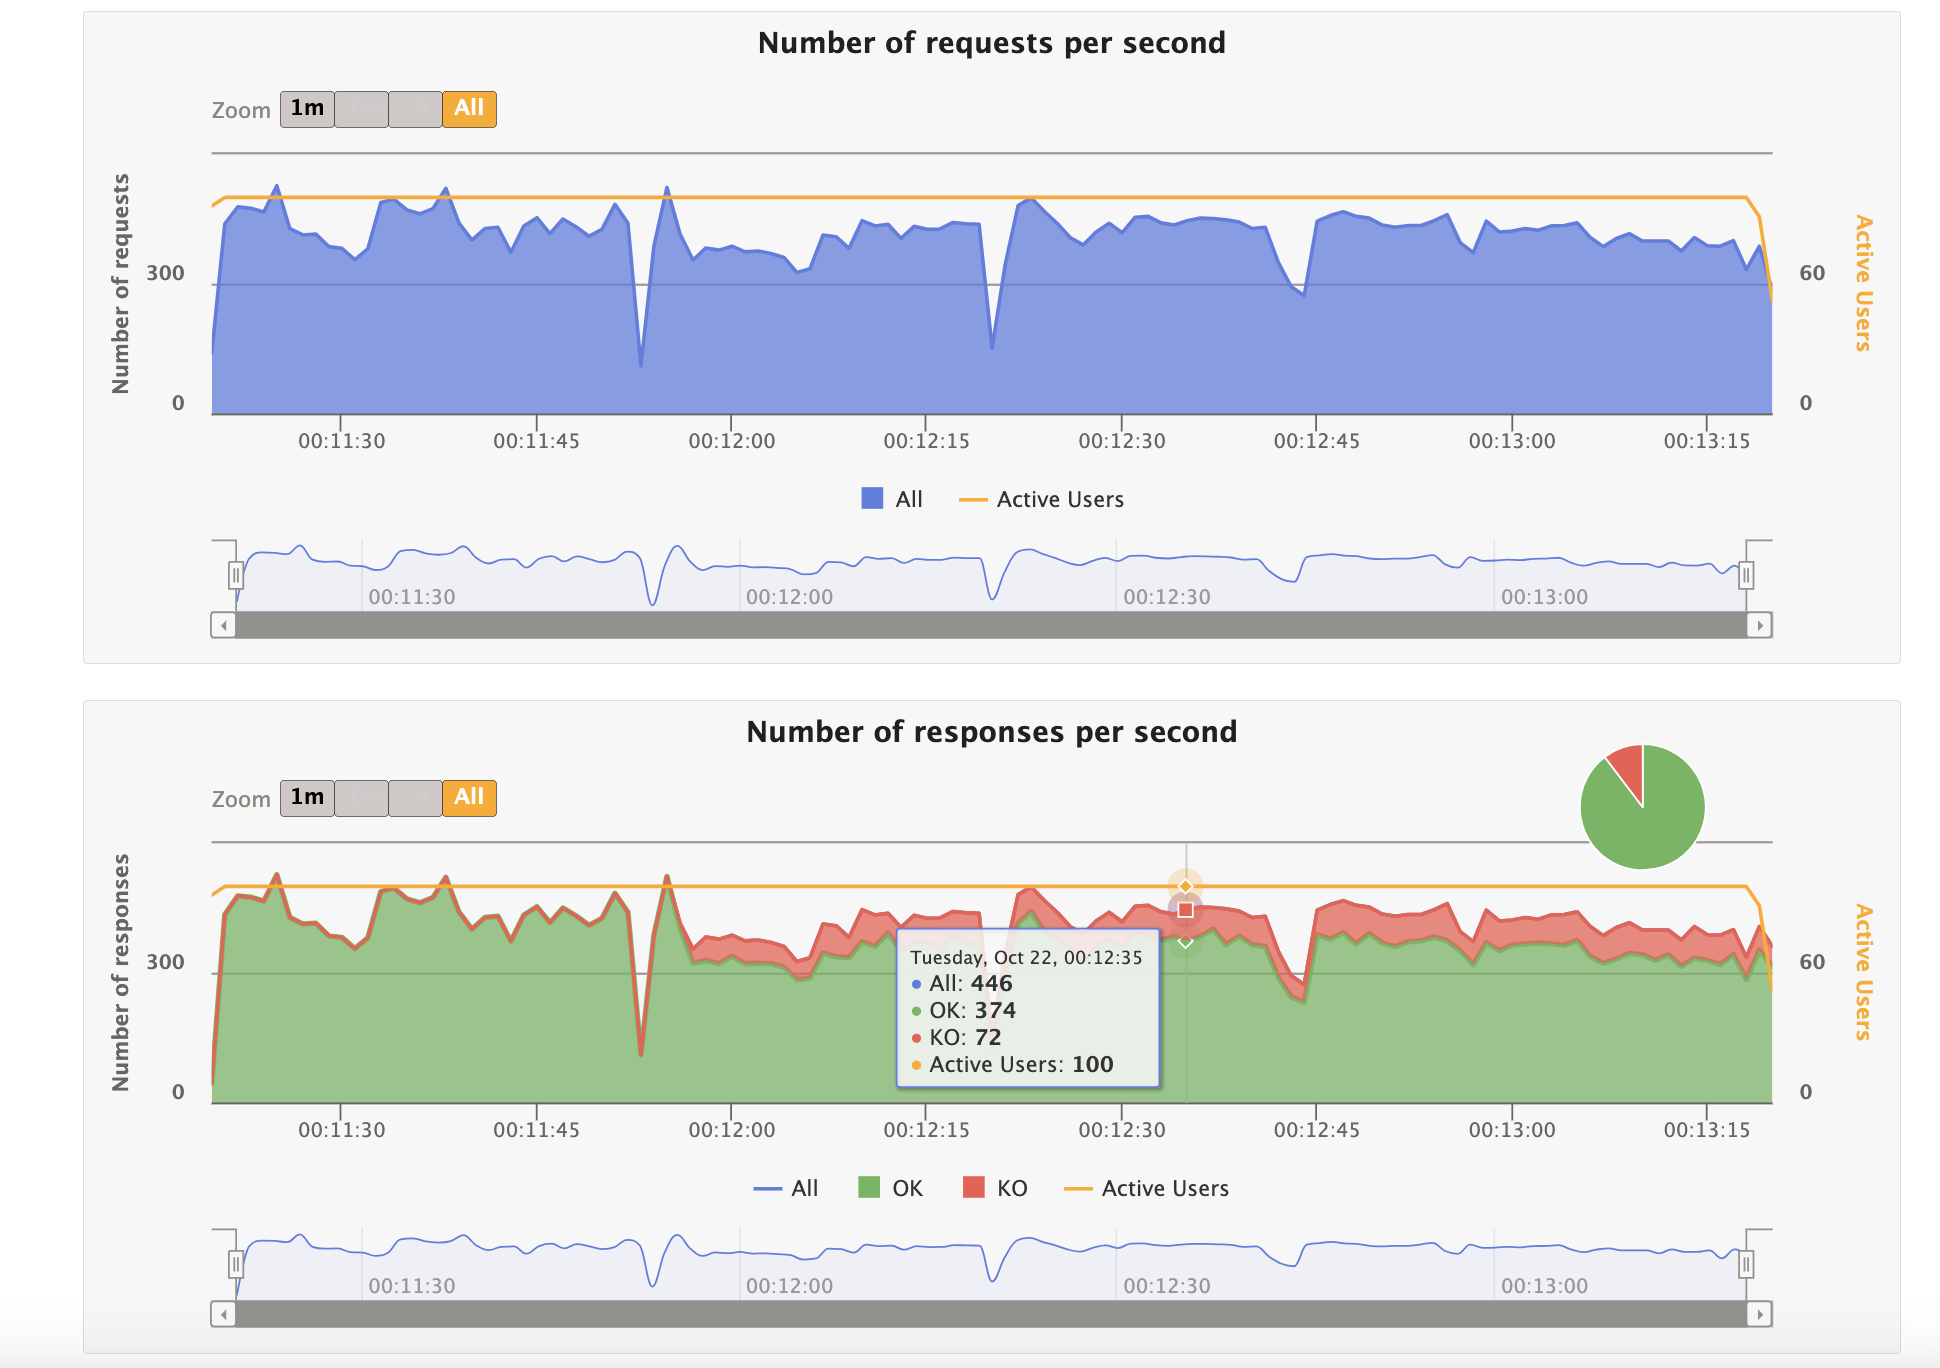Screen dimensions: 1940x1368
Task: Click the green OK color square in responses legend
Action: click(x=869, y=1187)
